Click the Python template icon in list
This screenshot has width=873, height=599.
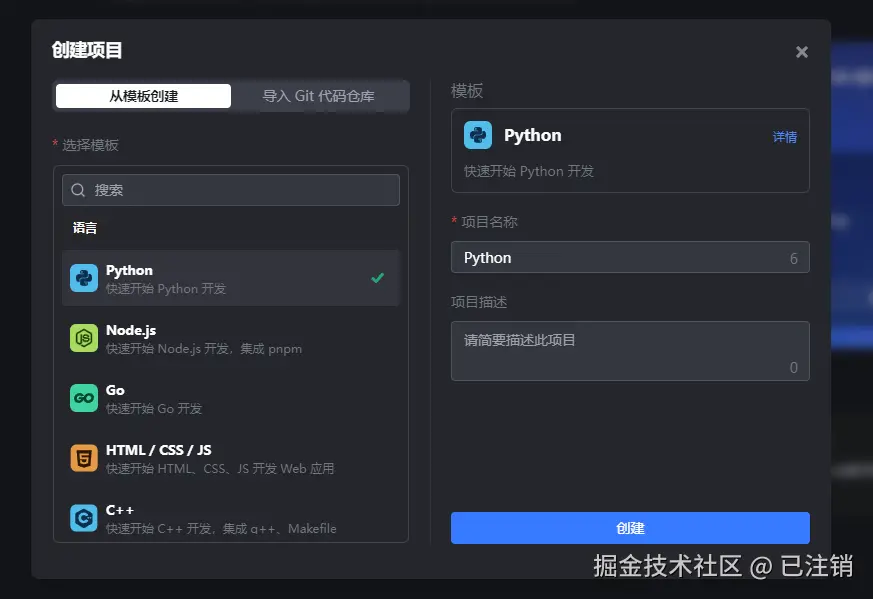point(84,278)
